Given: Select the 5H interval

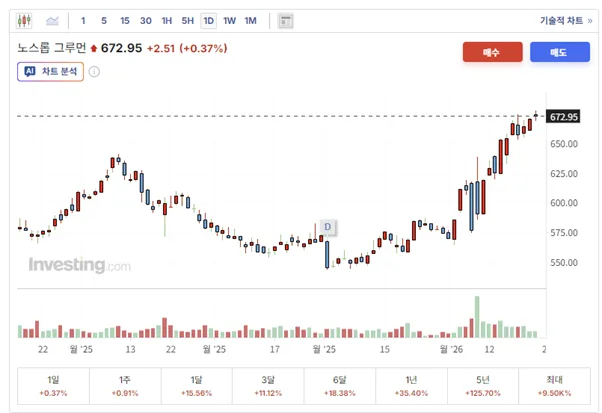Looking at the screenshot, I should [188, 21].
